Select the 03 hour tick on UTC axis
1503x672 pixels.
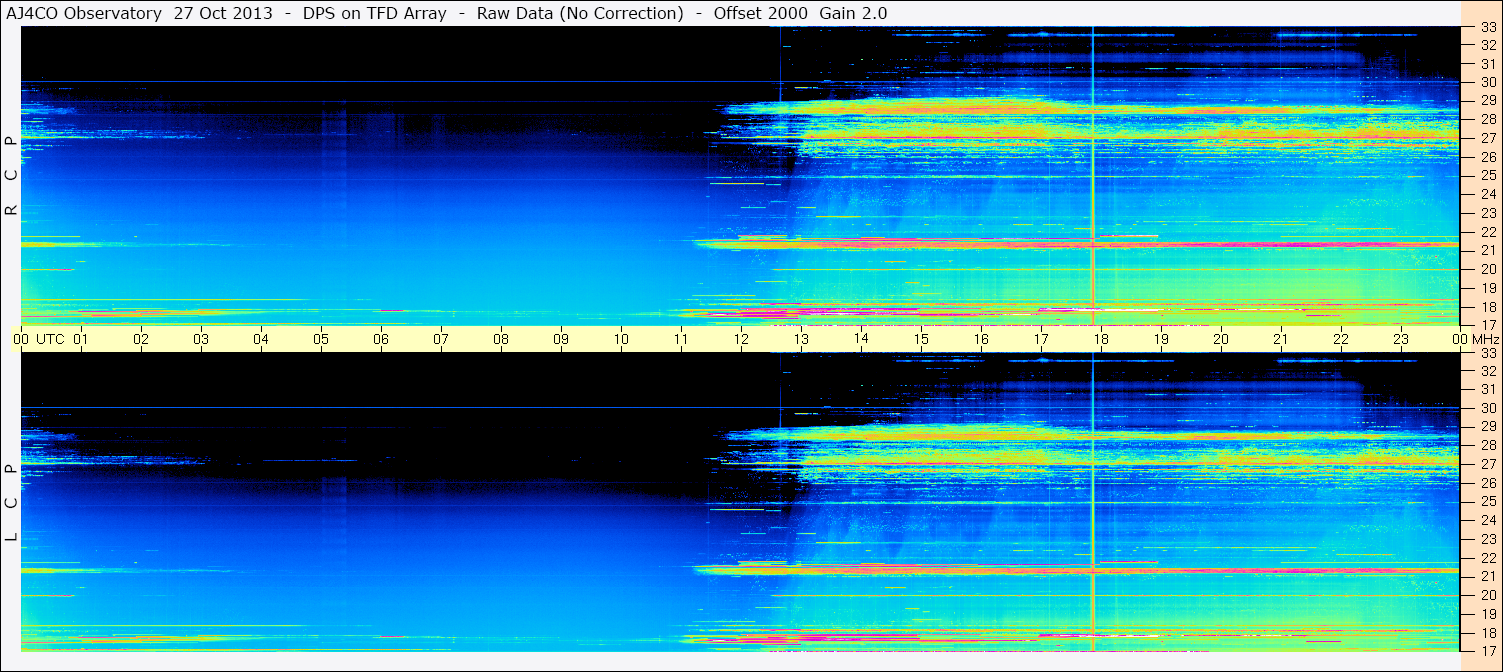(201, 339)
